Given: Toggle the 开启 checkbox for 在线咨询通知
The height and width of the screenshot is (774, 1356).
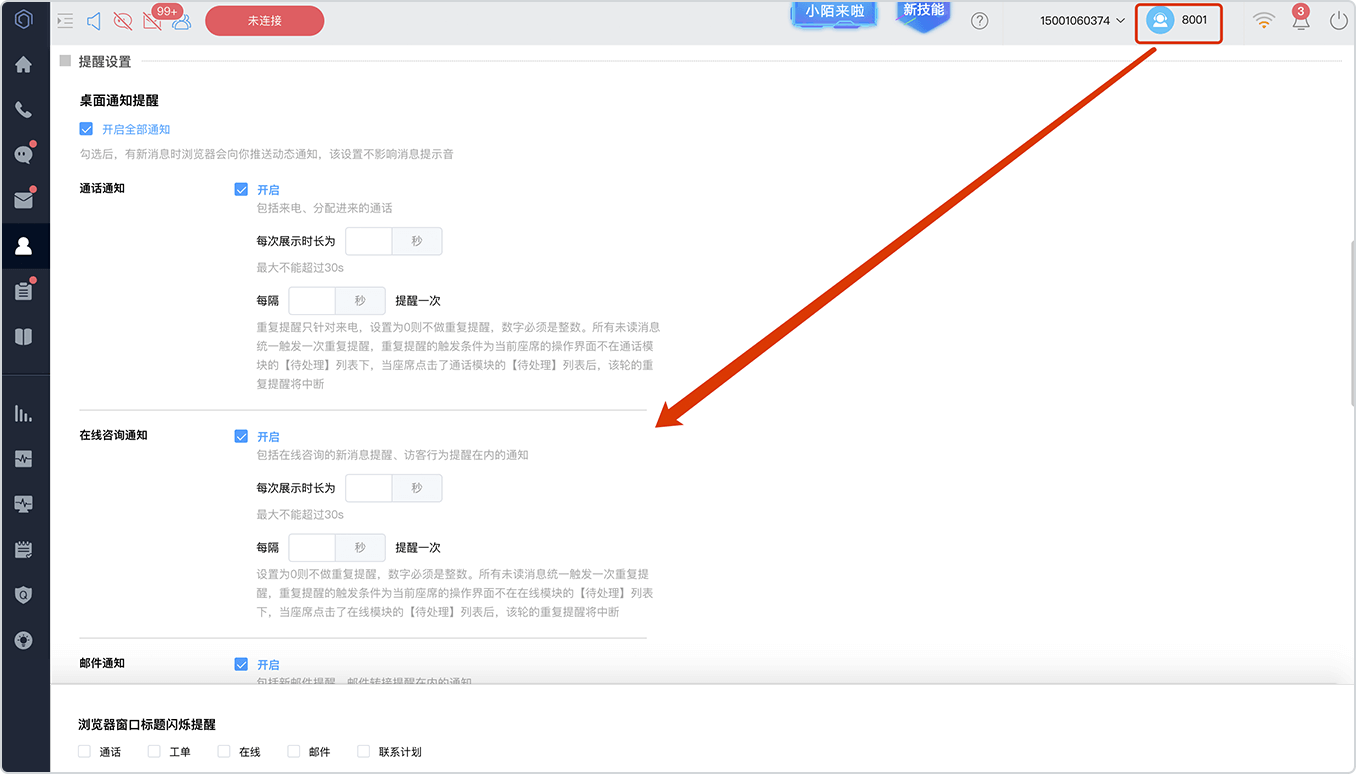Looking at the screenshot, I should pyautogui.click(x=241, y=436).
